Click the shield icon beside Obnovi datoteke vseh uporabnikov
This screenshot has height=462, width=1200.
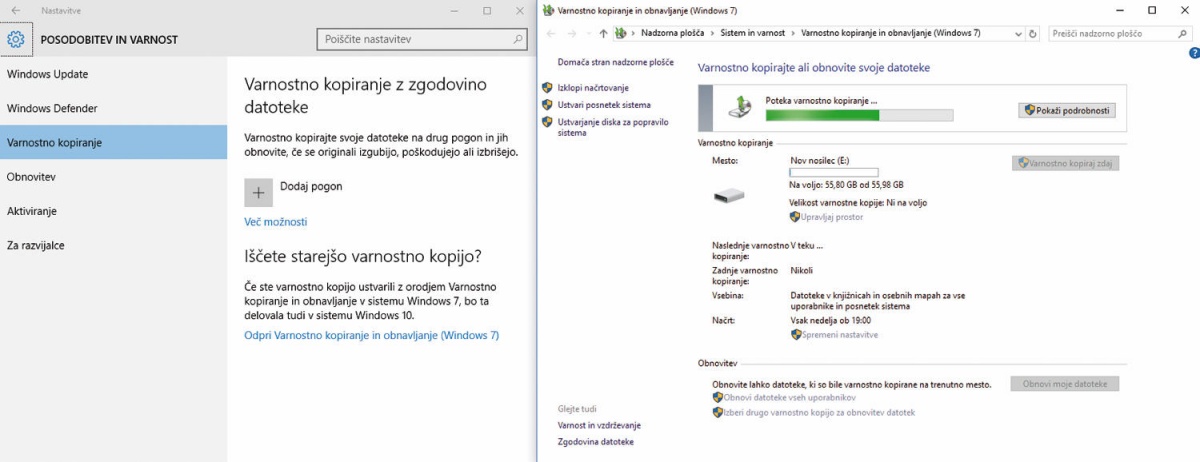pyautogui.click(x=717, y=398)
